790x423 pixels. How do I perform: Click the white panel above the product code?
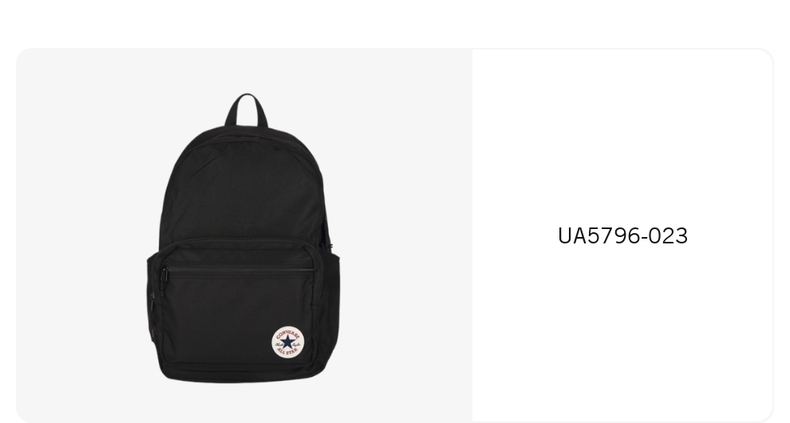coord(623,136)
